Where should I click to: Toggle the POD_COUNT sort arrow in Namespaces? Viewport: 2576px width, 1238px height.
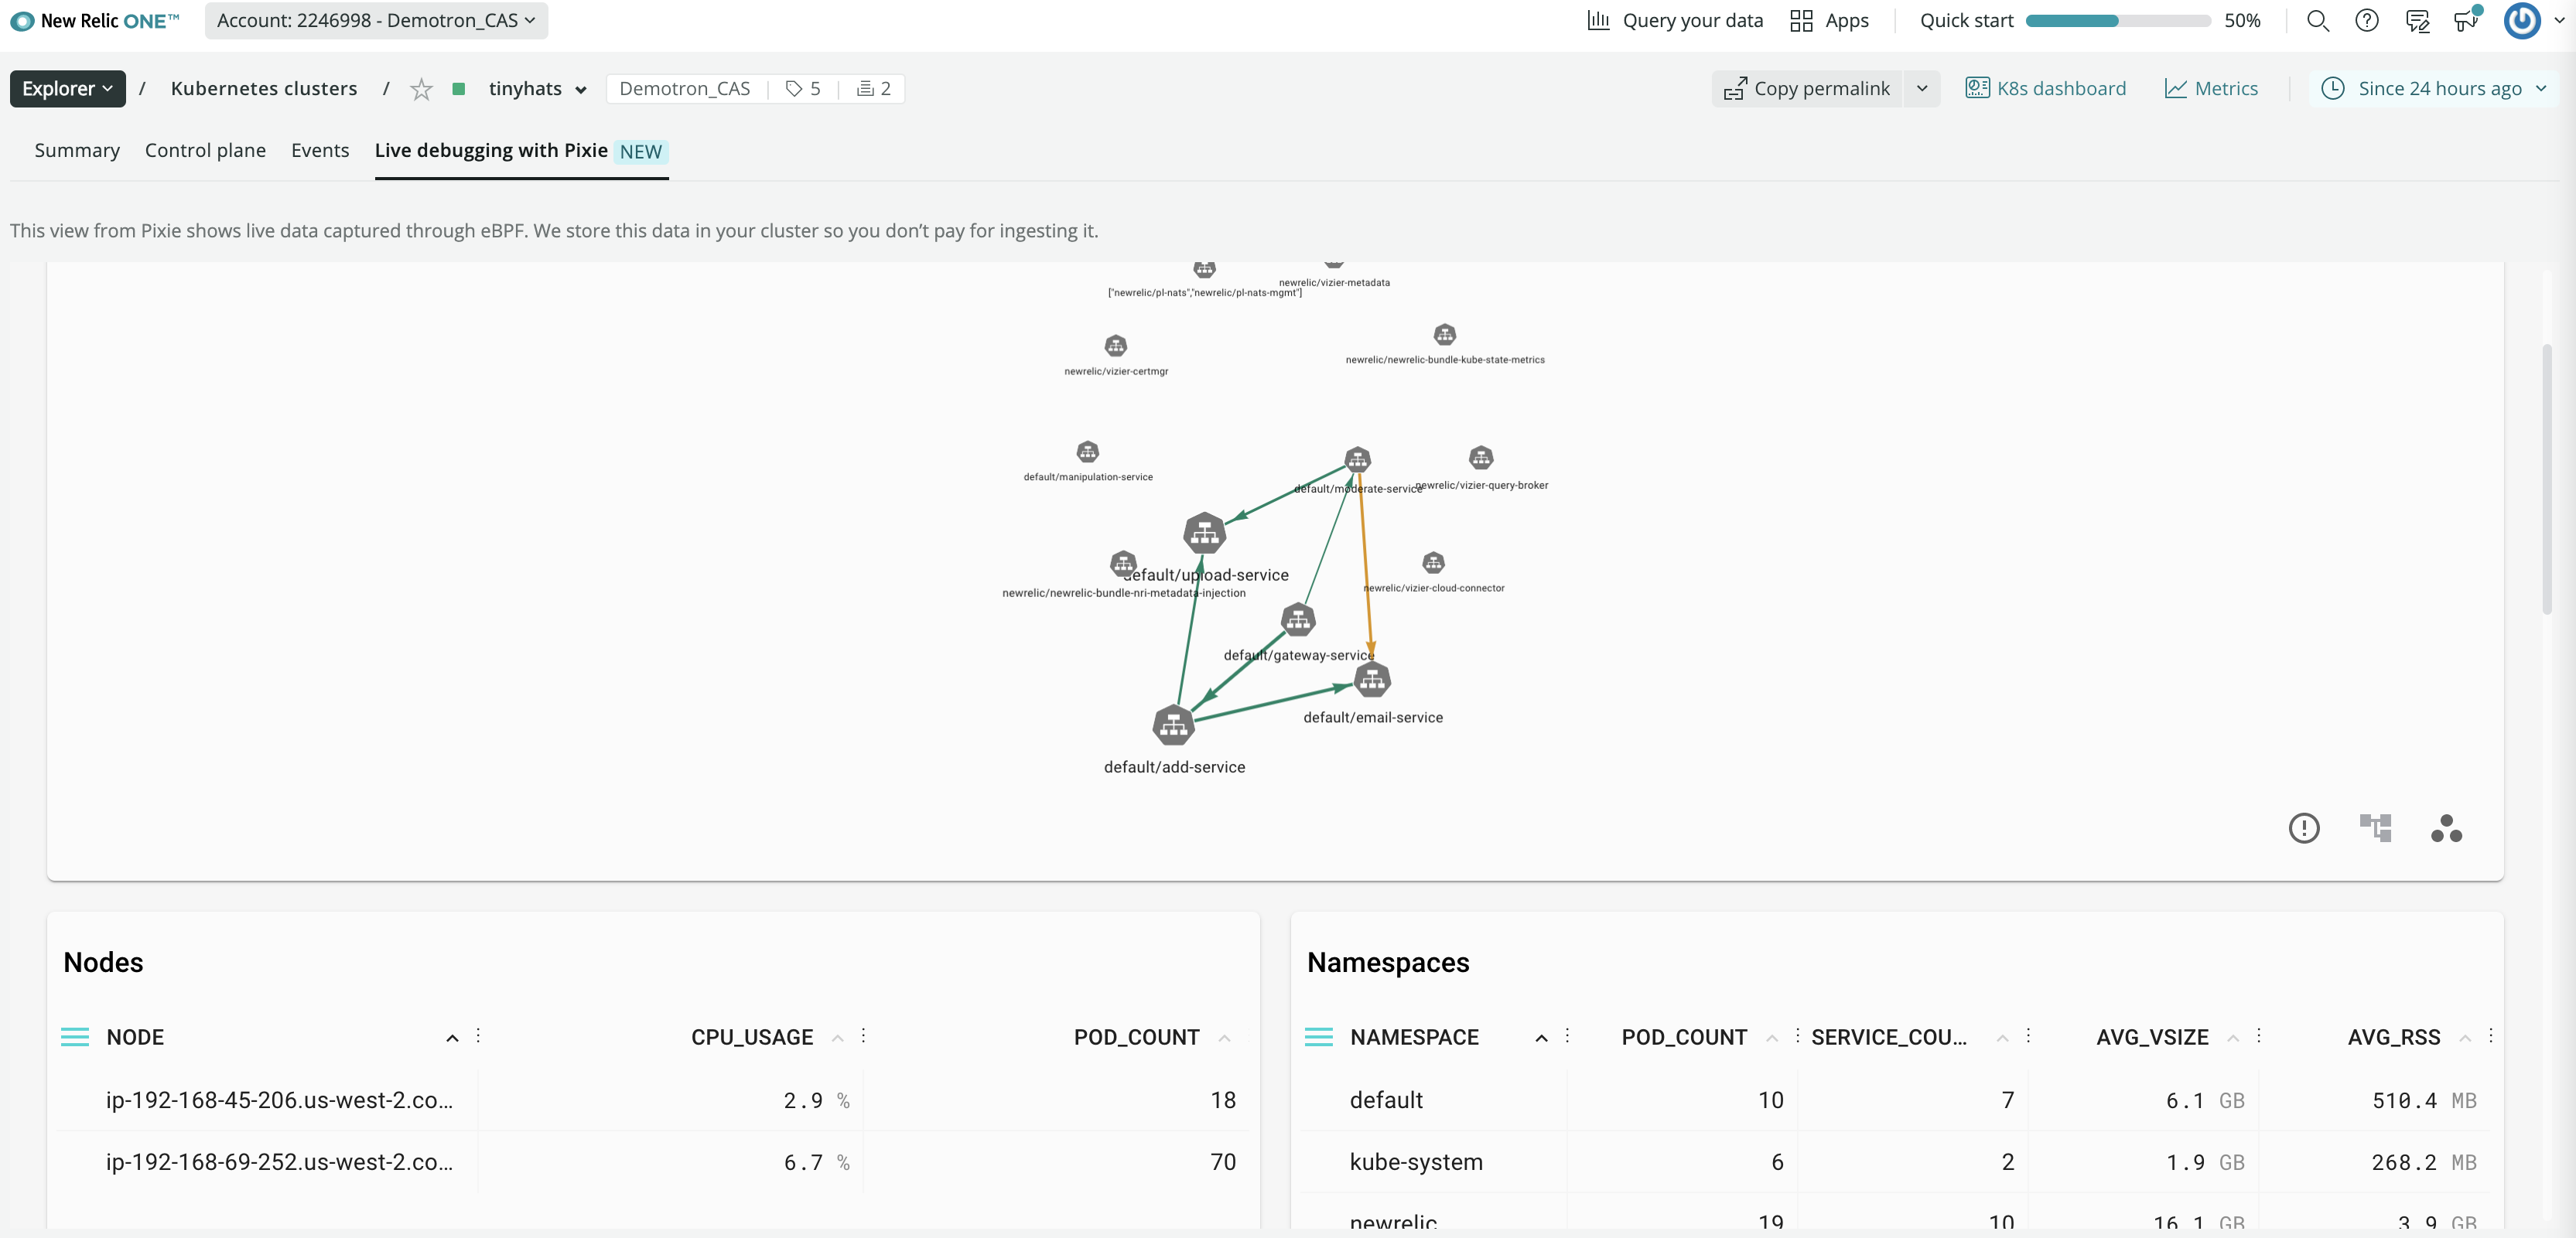(1773, 1037)
